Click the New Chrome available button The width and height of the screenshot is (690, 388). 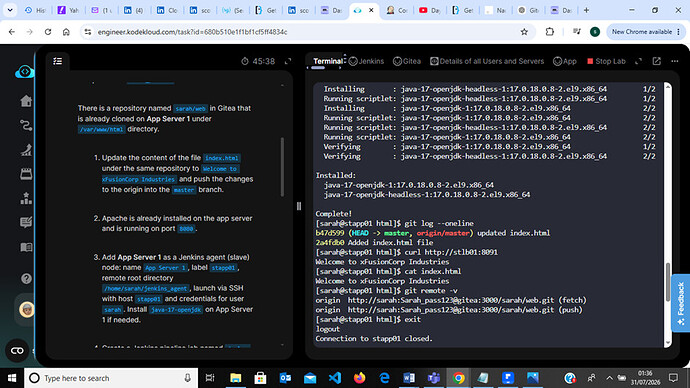646,32
